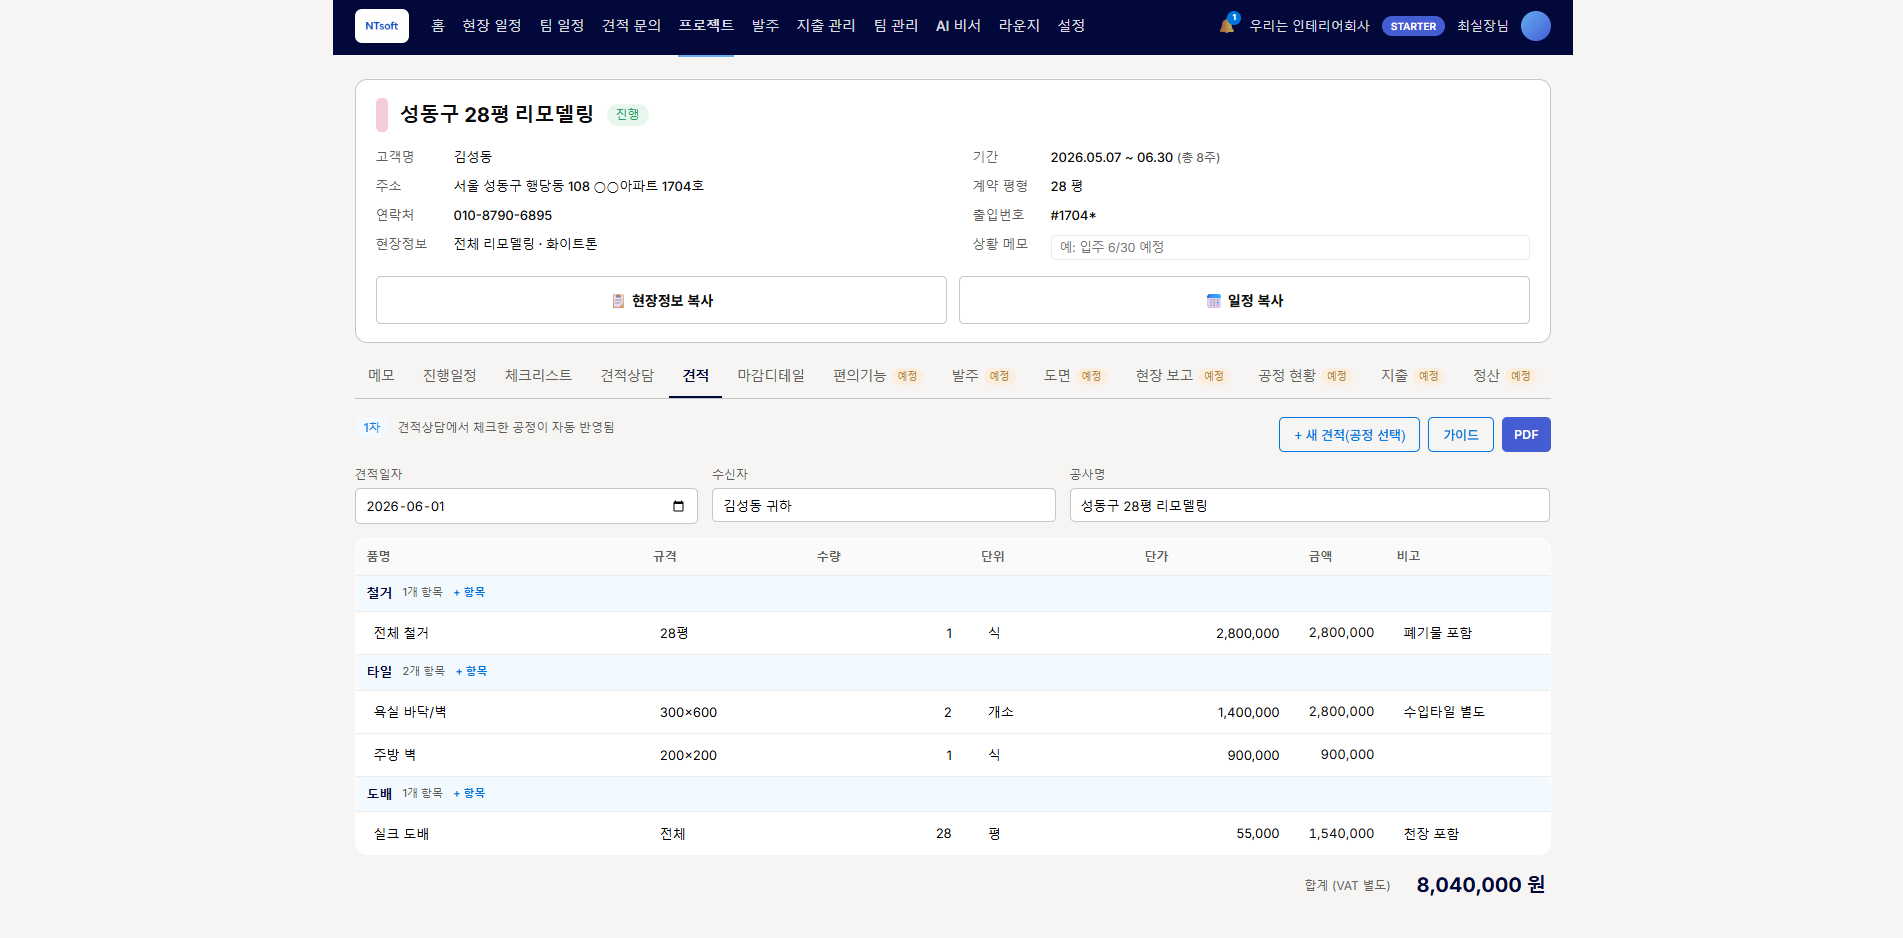Click 실크 도배 item name
Viewport: 1903px width, 938px height.
point(401,834)
